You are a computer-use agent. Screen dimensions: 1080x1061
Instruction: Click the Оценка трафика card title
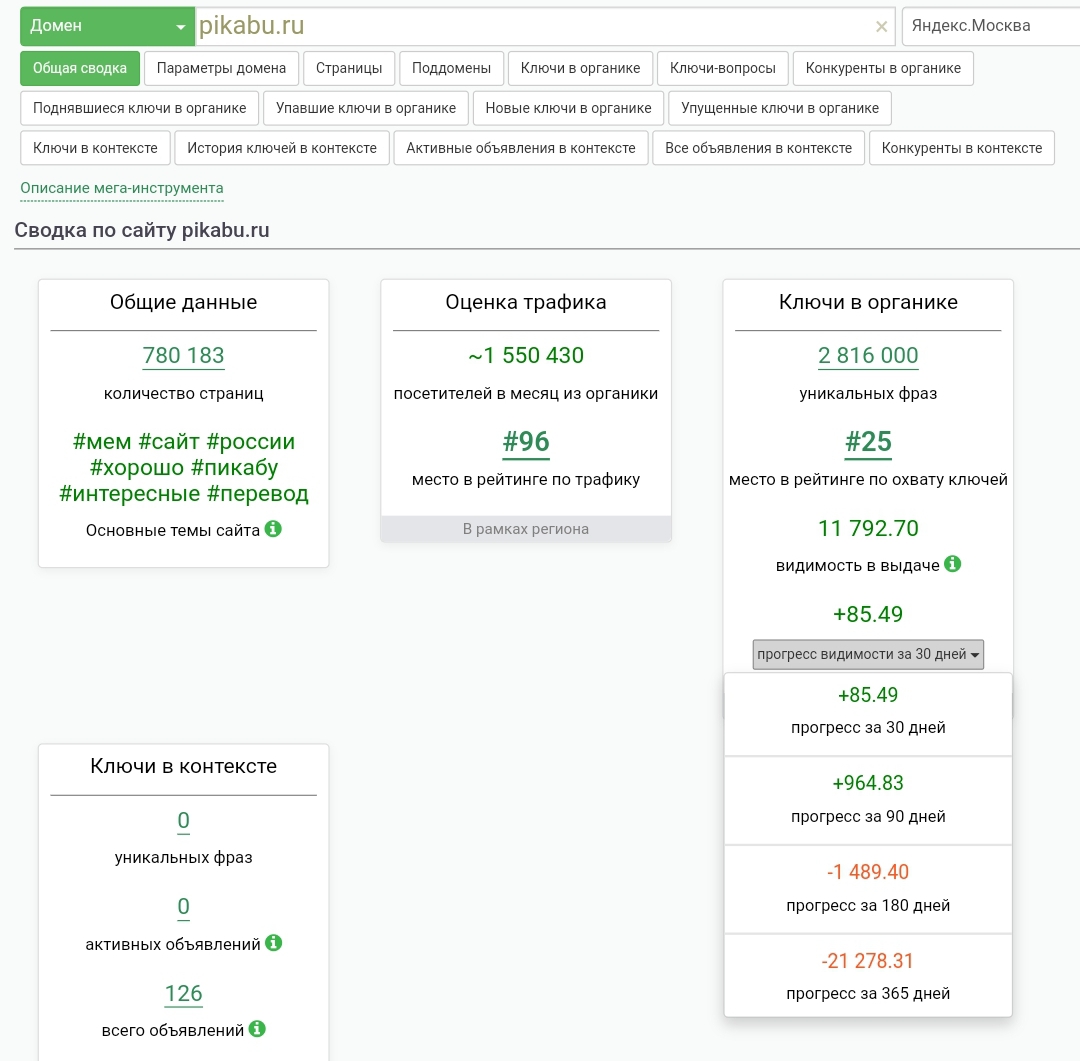click(x=526, y=302)
